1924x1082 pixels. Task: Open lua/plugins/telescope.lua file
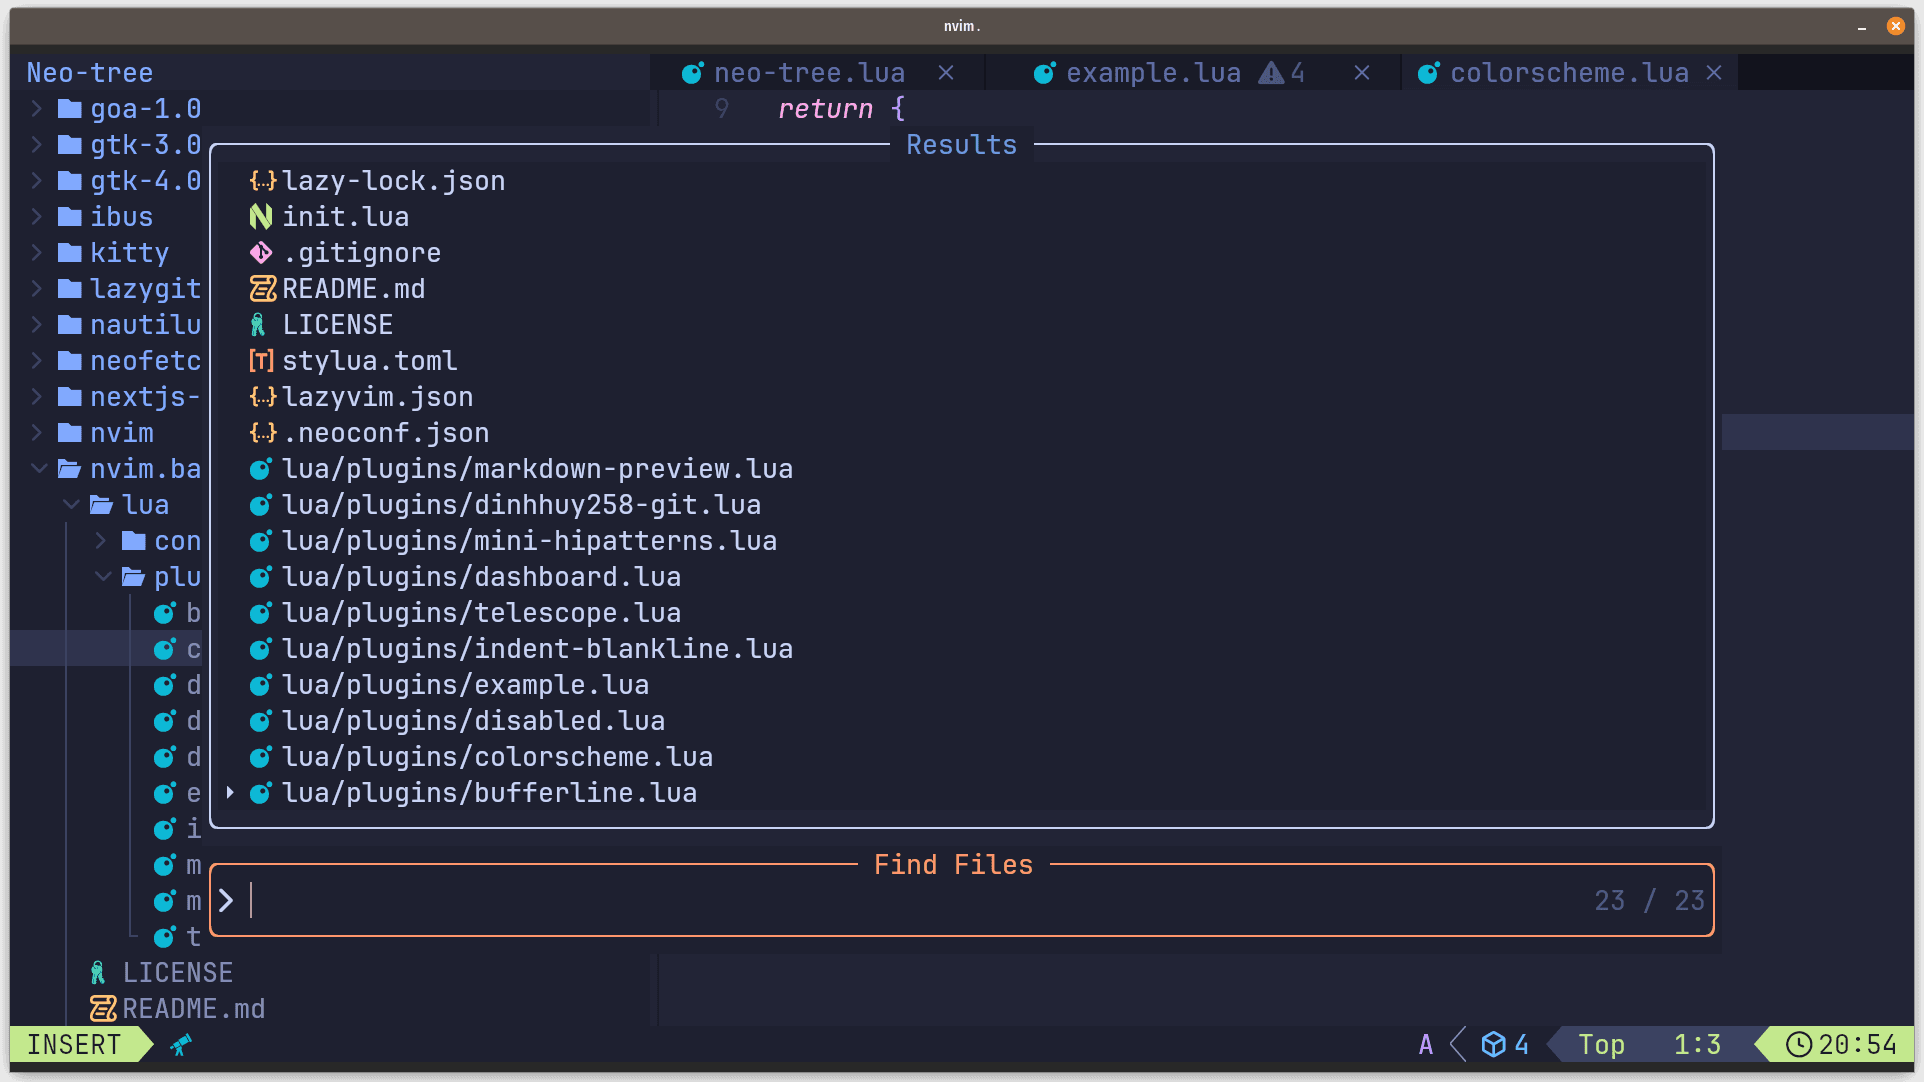[x=481, y=612]
